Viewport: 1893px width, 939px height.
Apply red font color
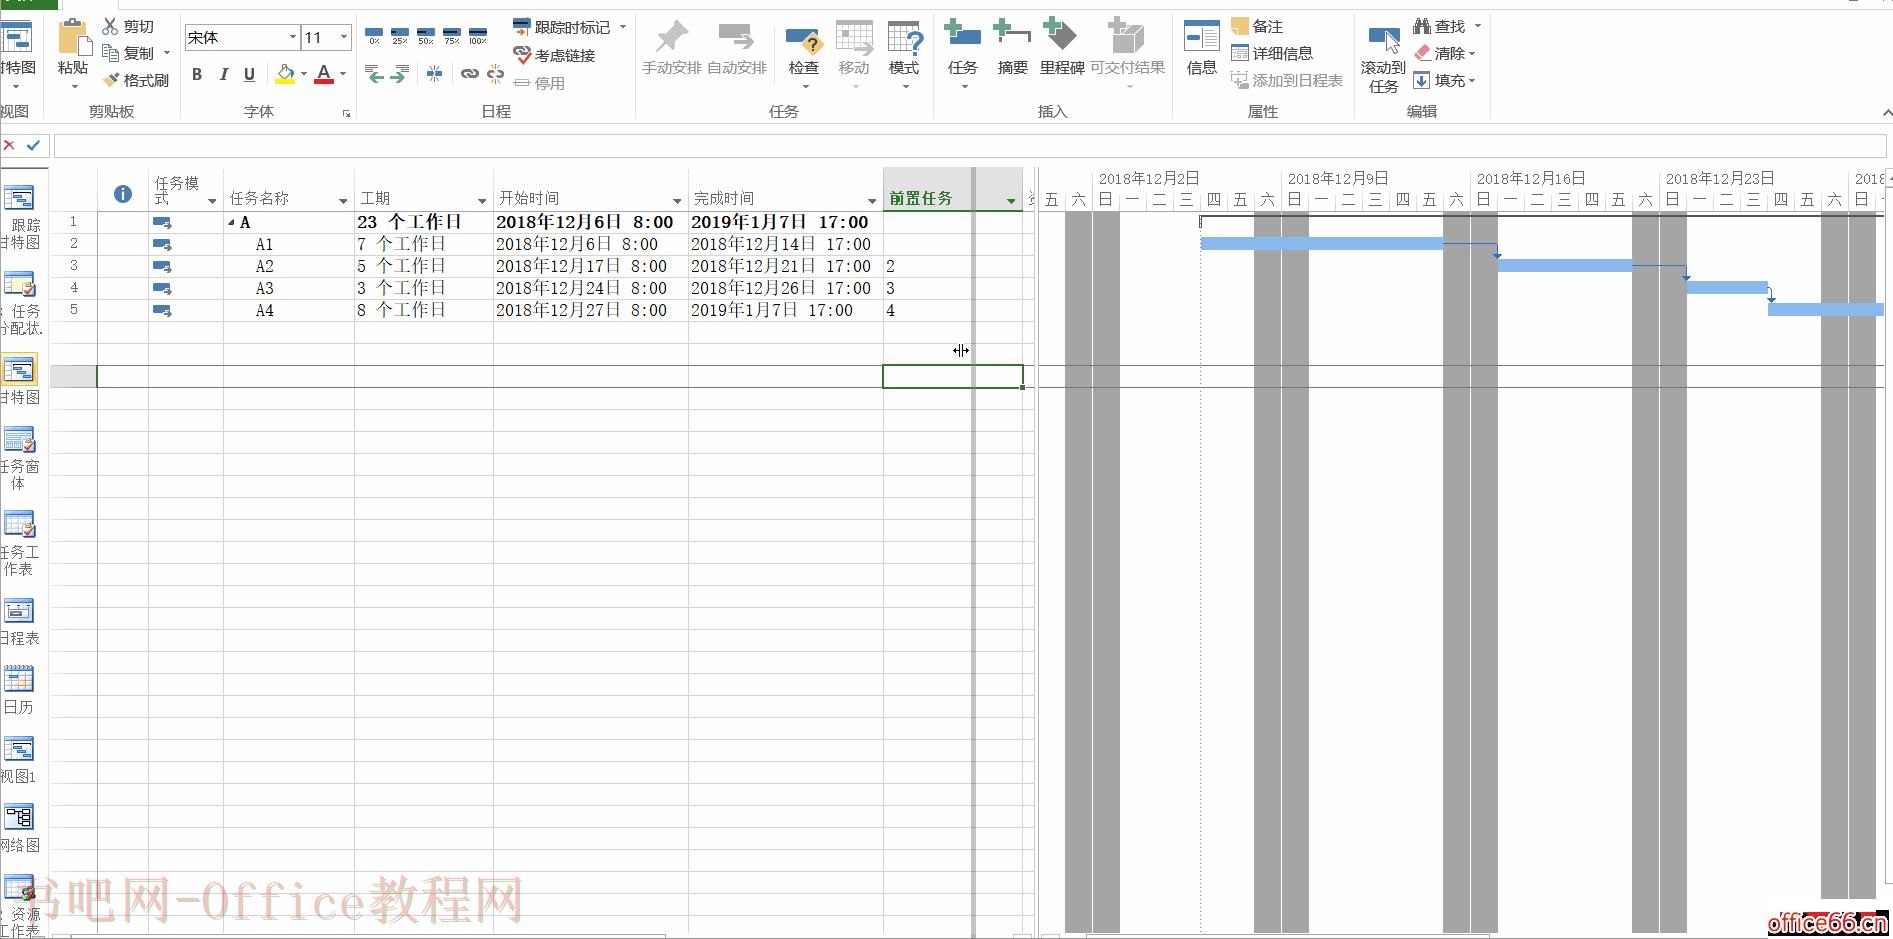coord(324,74)
